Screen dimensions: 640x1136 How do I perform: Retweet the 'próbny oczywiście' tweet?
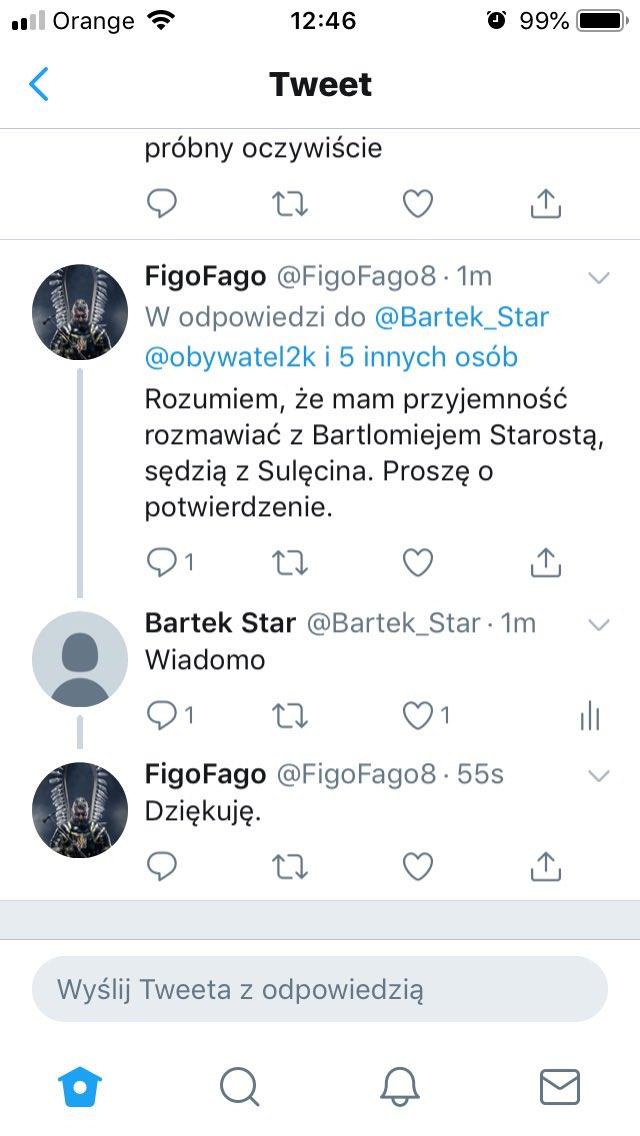(x=290, y=204)
